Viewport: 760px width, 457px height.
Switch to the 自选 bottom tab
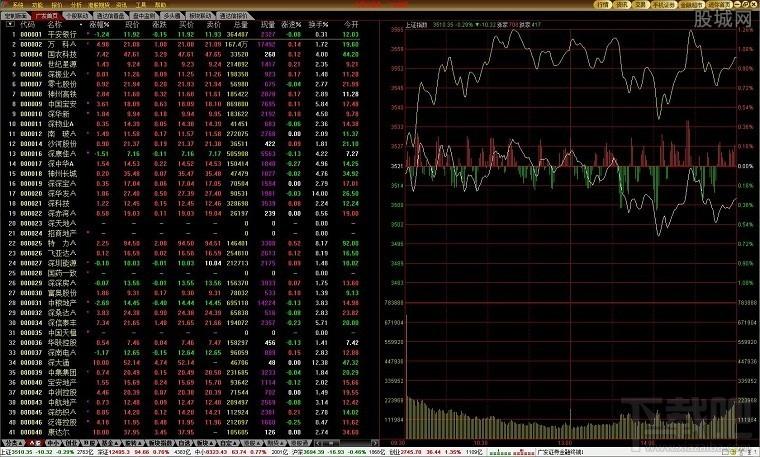(x=184, y=443)
